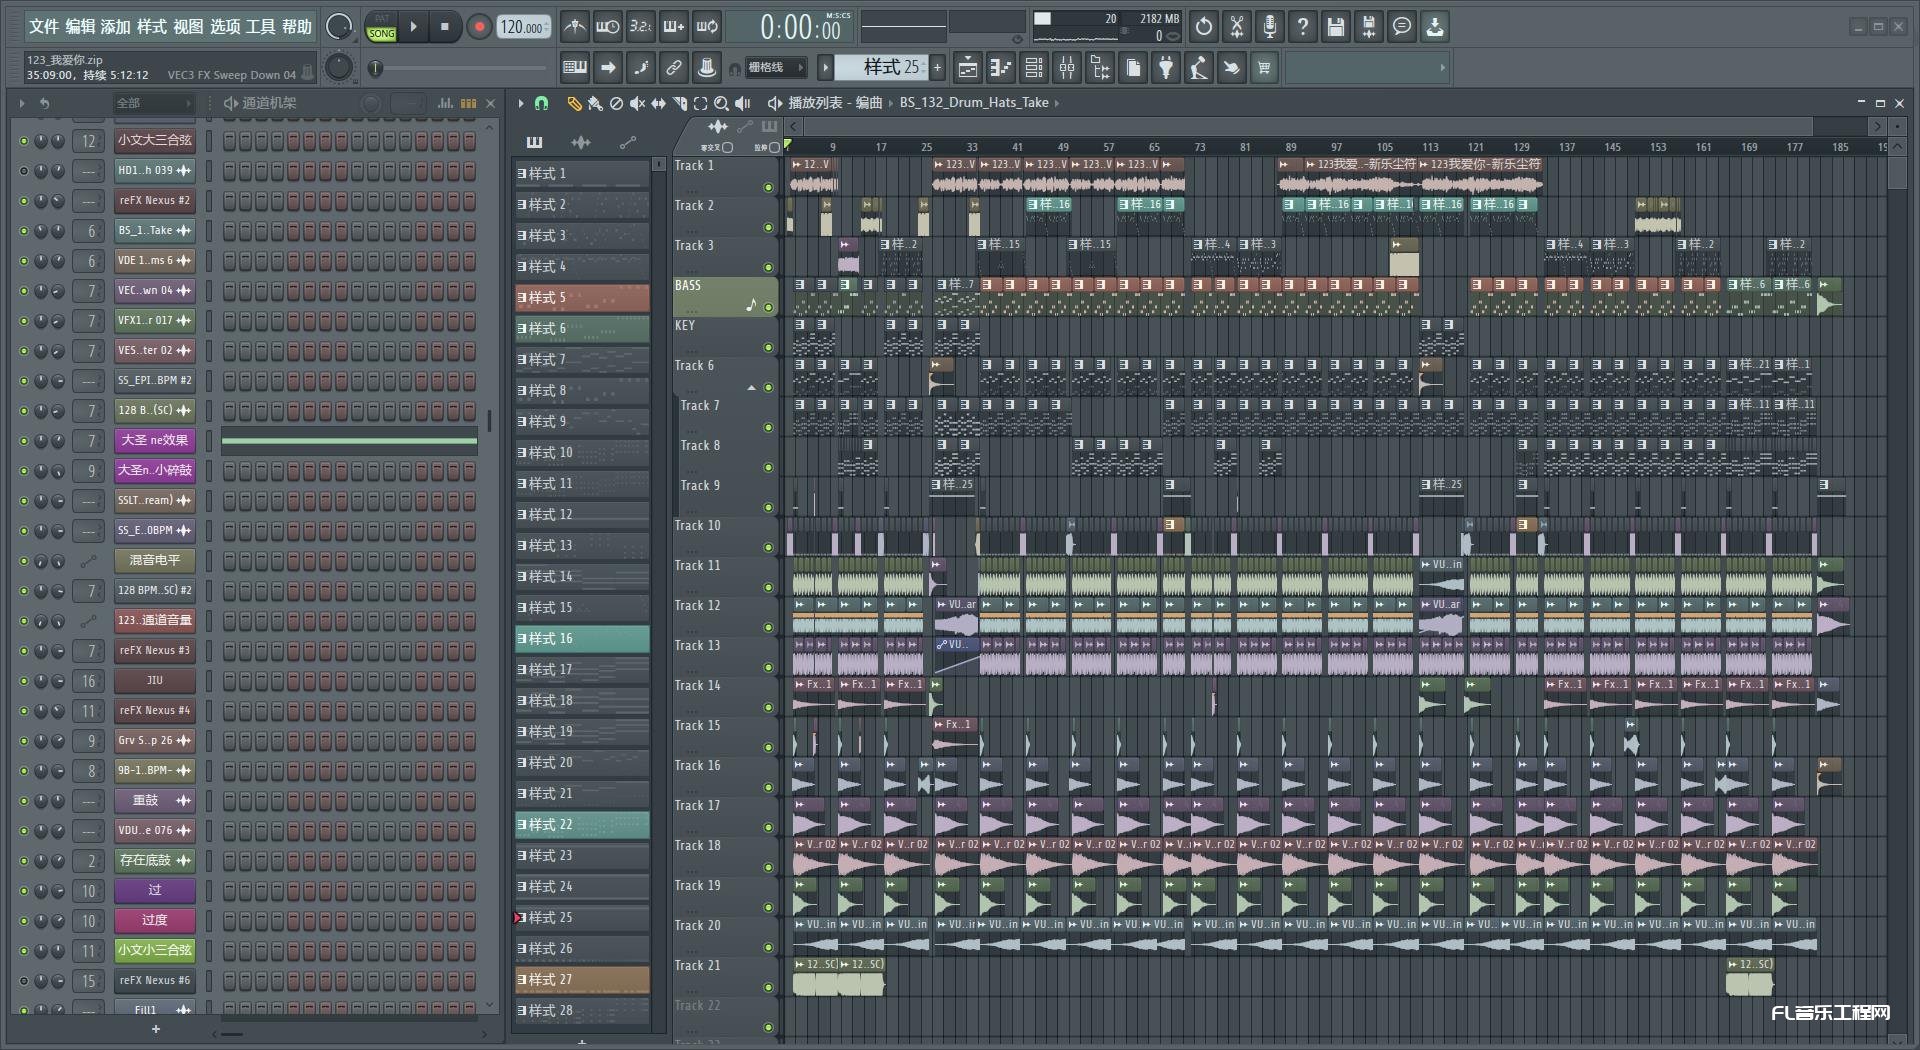Select the slip tool in playlist toolbar
Image resolution: width=1920 pixels, height=1050 pixels.
click(658, 103)
